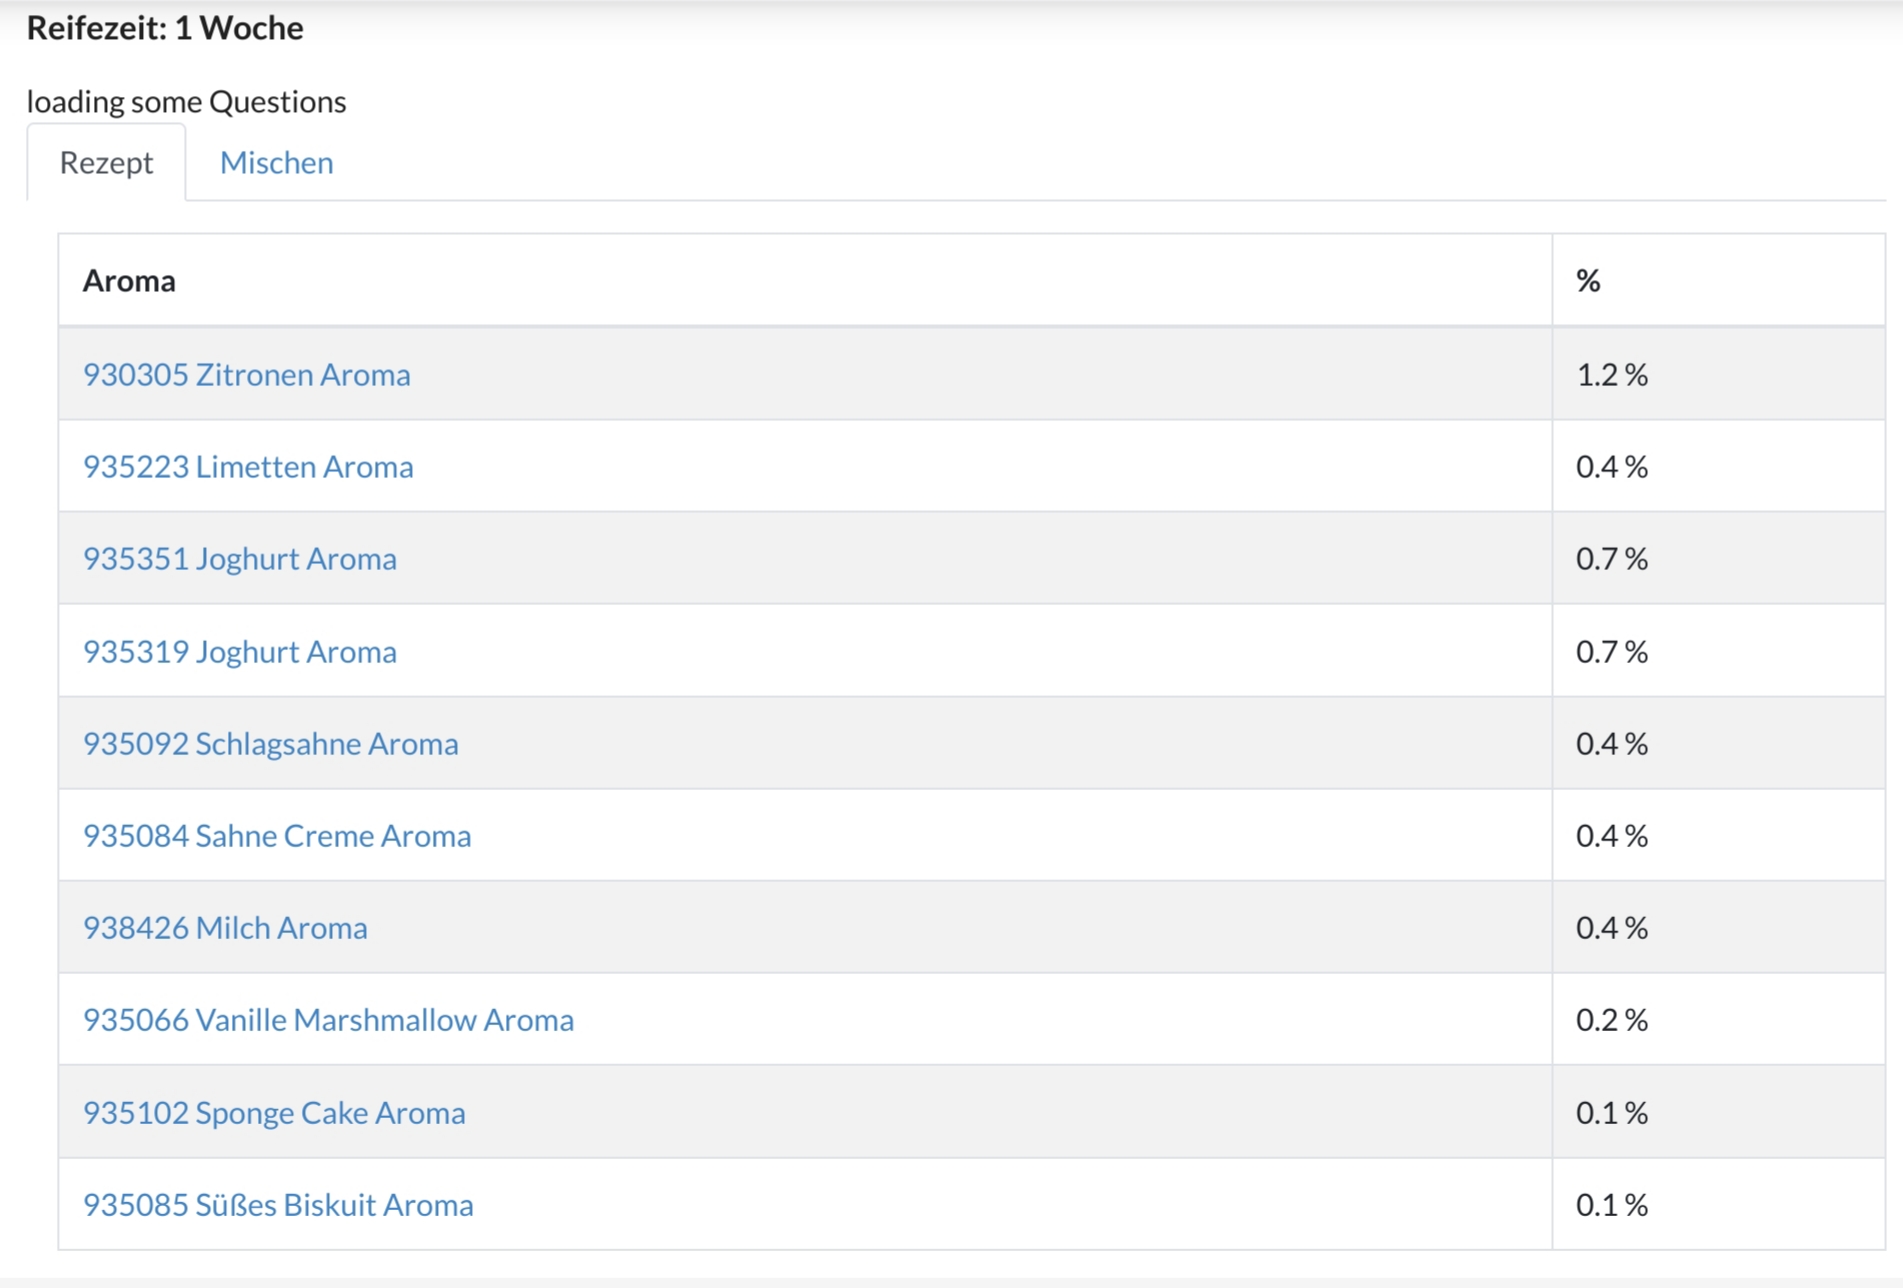Click the 935319 Joghurt Aroma link
The height and width of the screenshot is (1288, 1903).
[x=239, y=651]
